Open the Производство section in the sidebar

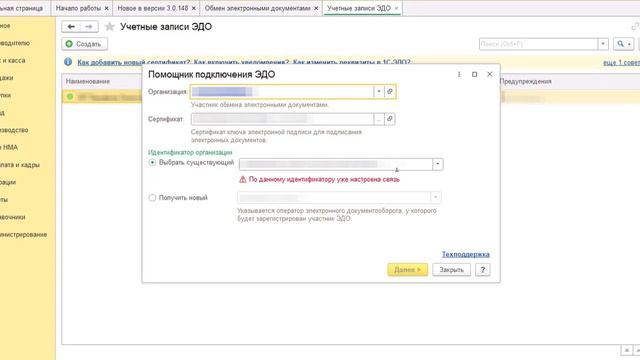(x=14, y=130)
